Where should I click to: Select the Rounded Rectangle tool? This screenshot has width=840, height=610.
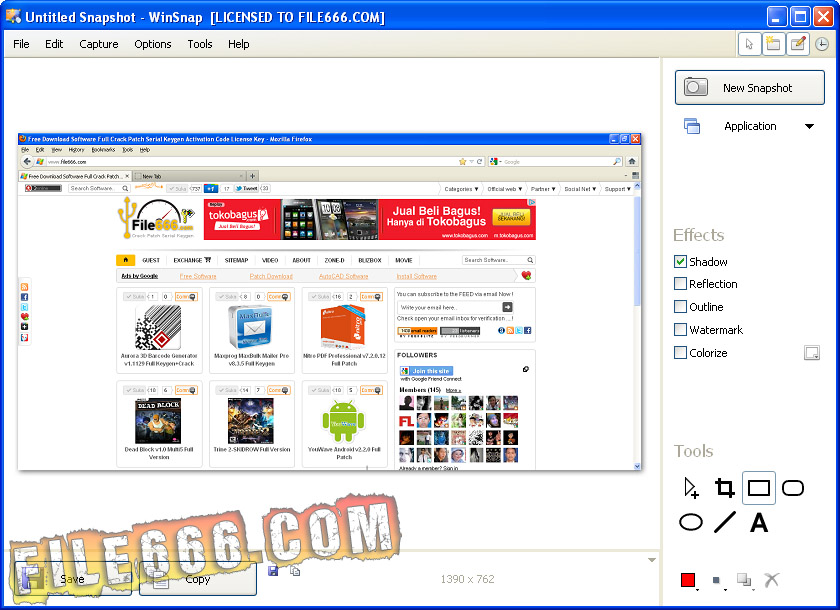793,488
